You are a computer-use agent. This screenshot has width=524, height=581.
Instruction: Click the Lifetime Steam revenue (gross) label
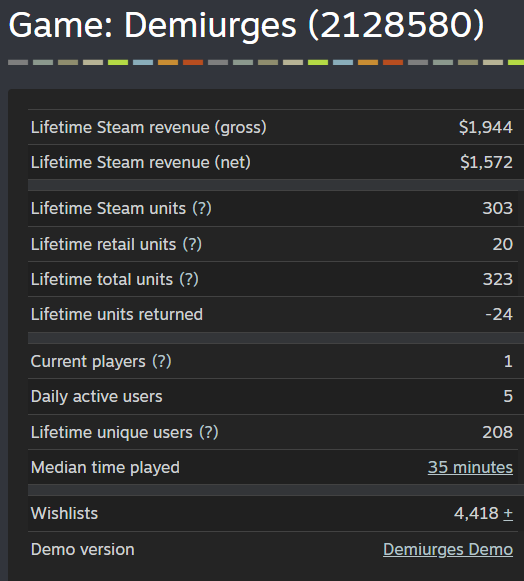coord(149,127)
